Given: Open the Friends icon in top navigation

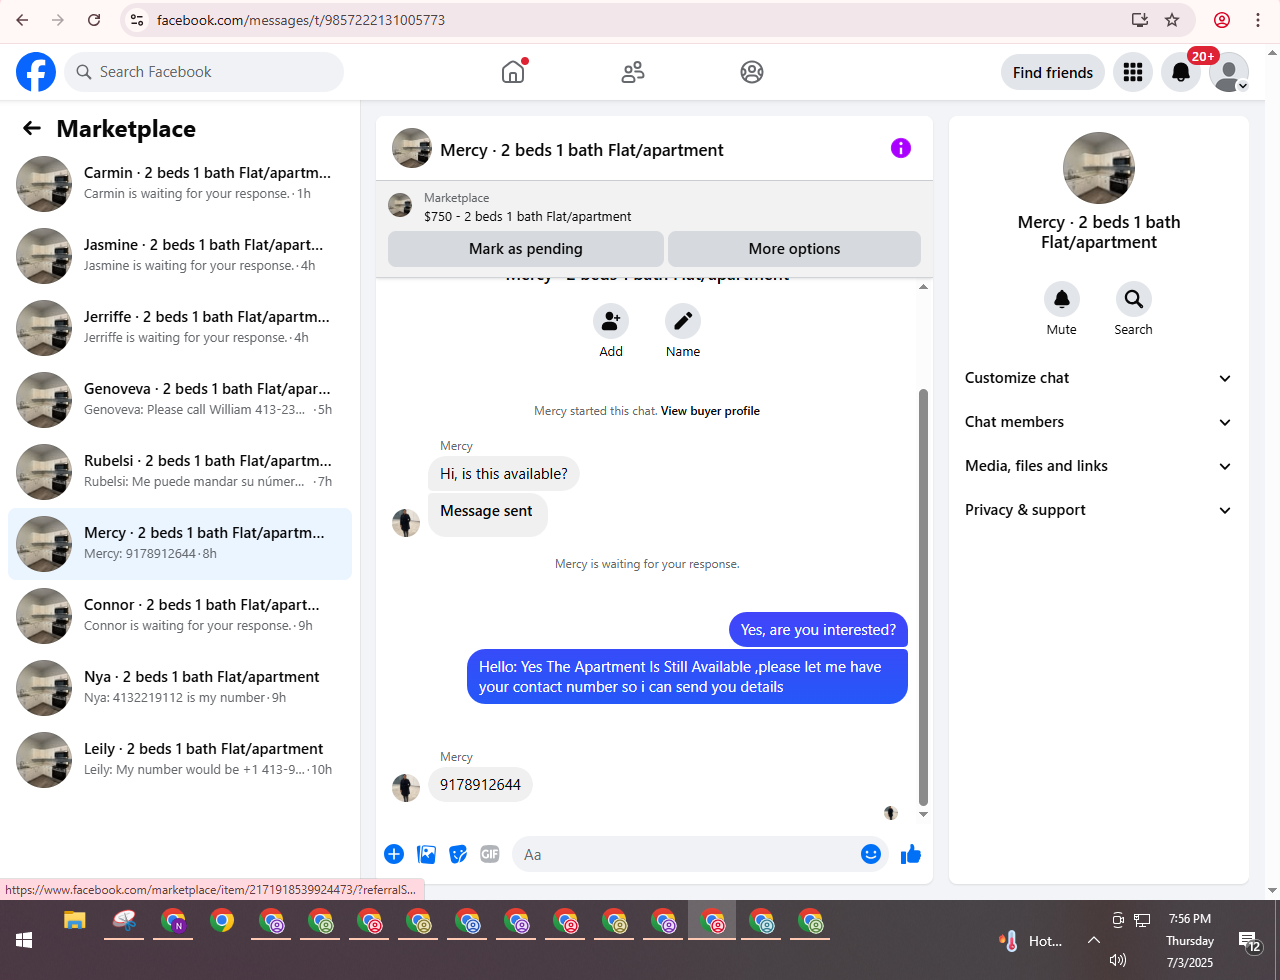Looking at the screenshot, I should (633, 72).
